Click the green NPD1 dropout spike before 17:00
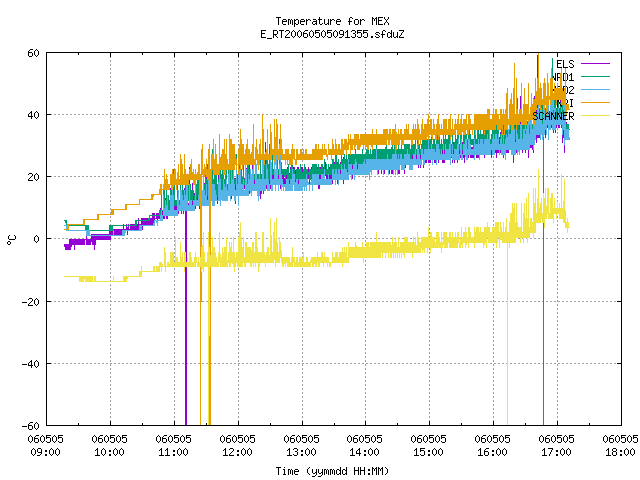 point(544,282)
